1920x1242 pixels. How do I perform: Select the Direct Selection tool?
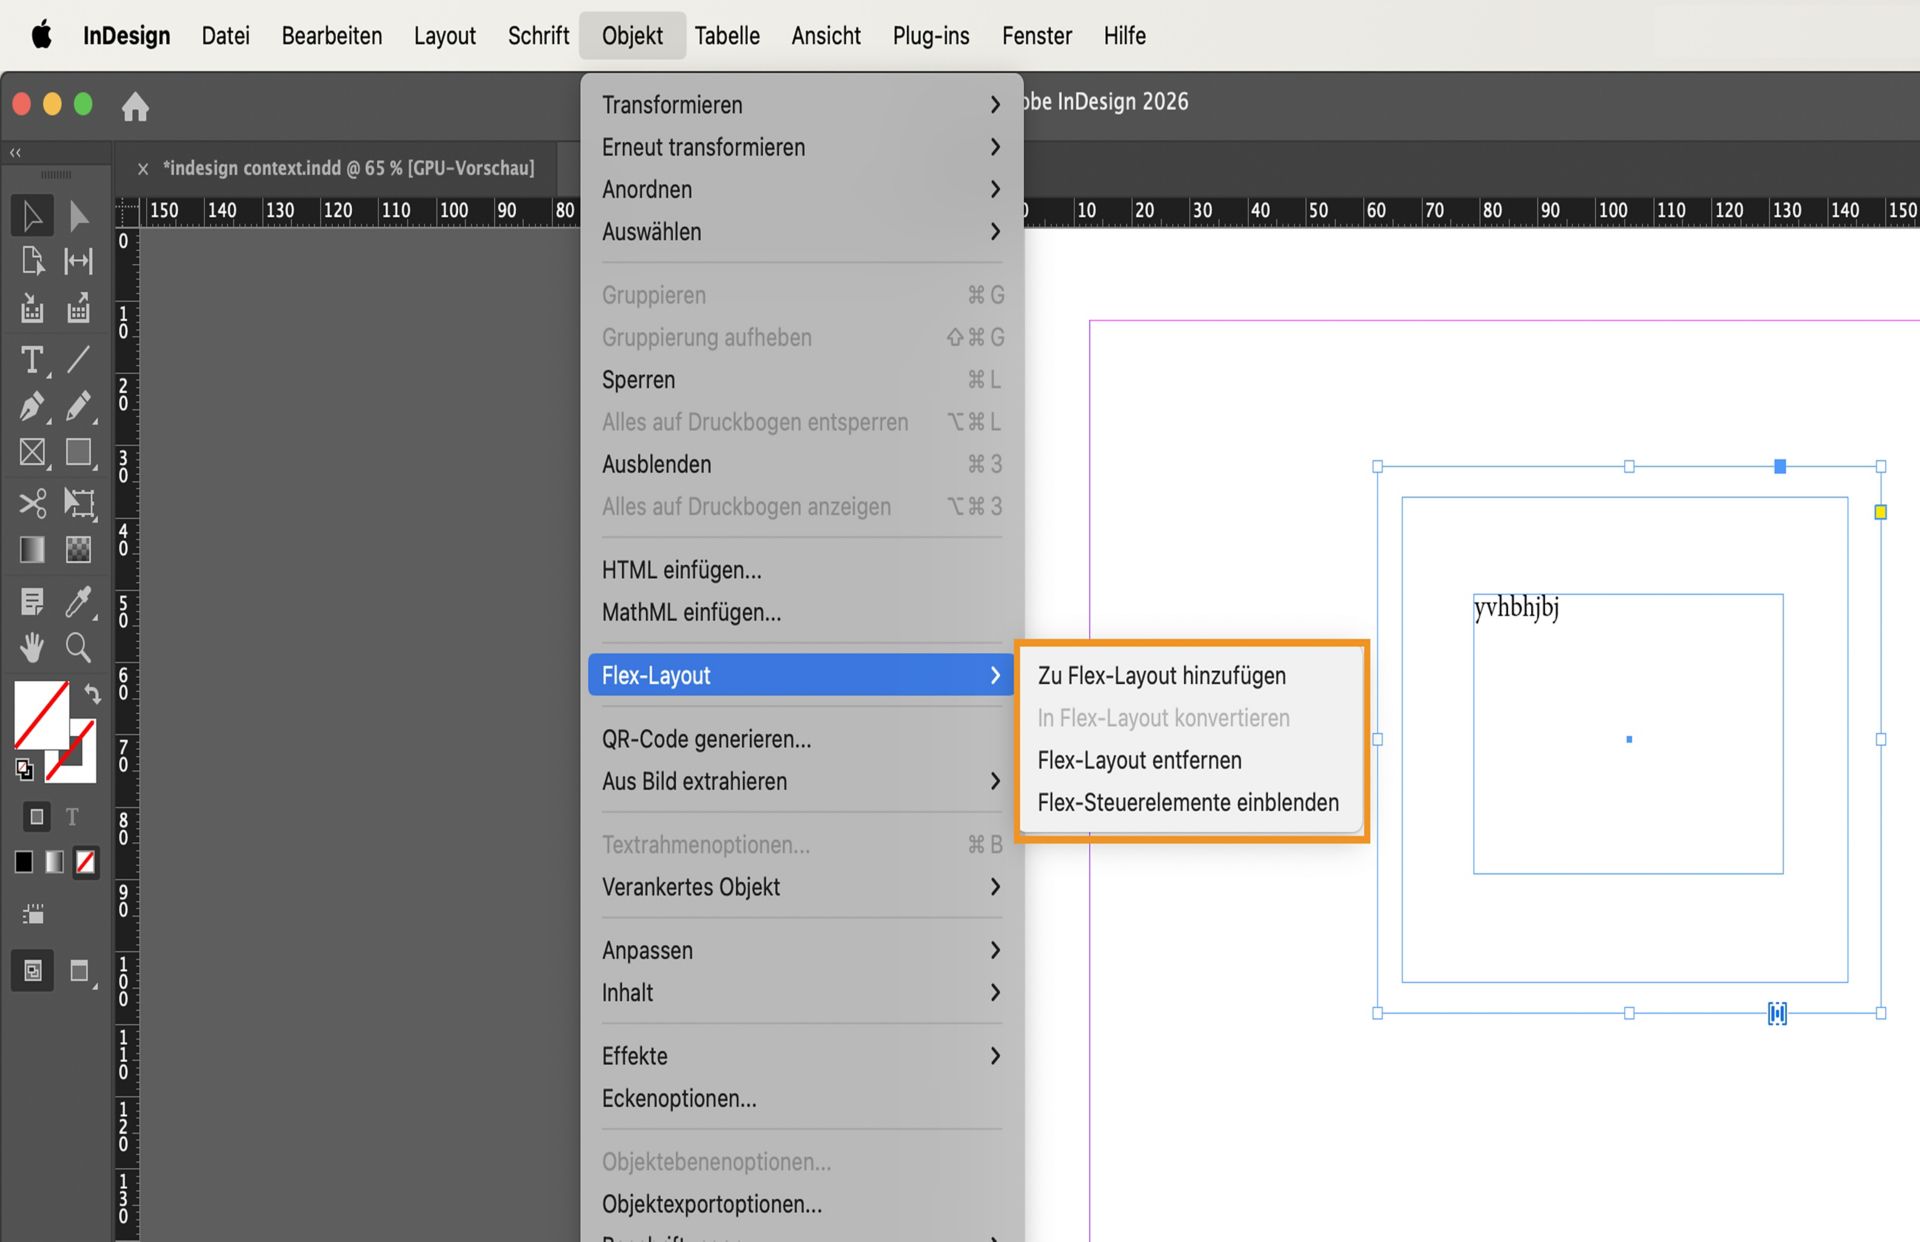tap(79, 215)
